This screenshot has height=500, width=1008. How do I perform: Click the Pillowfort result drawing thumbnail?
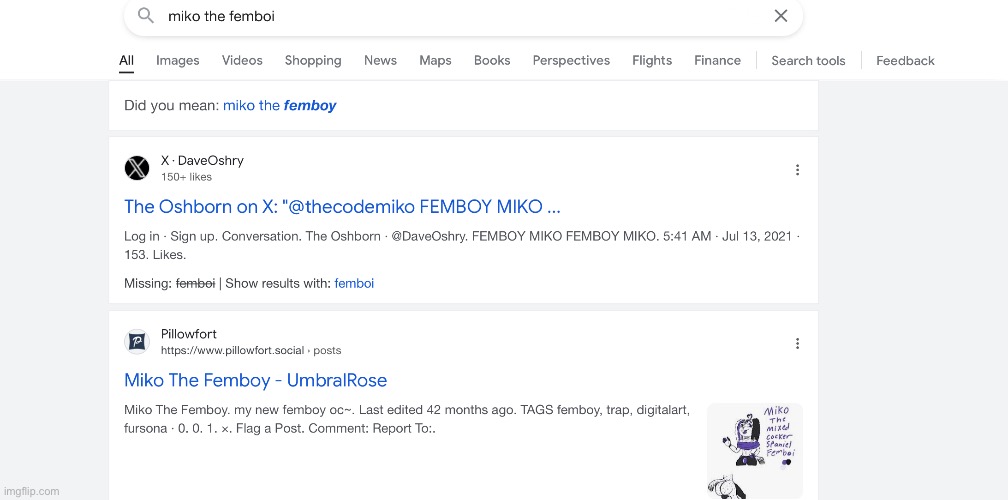click(754, 450)
